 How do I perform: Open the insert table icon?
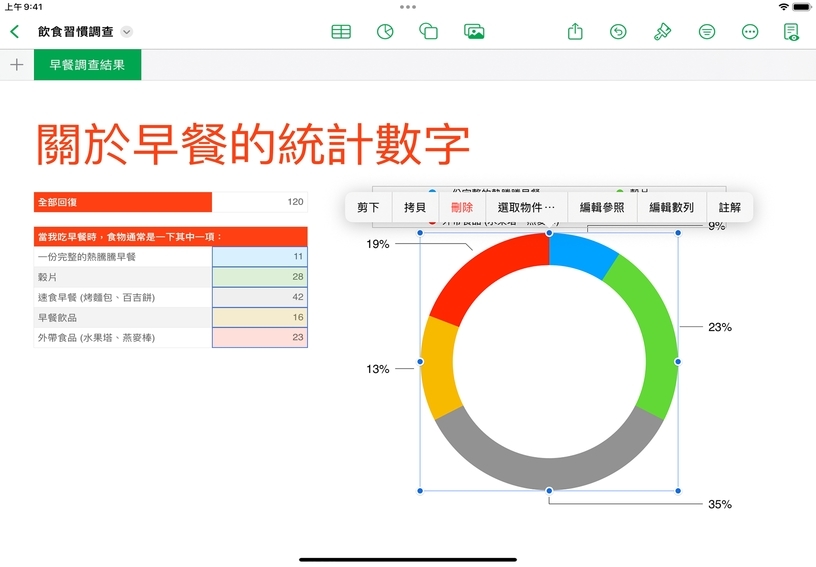tap(341, 31)
